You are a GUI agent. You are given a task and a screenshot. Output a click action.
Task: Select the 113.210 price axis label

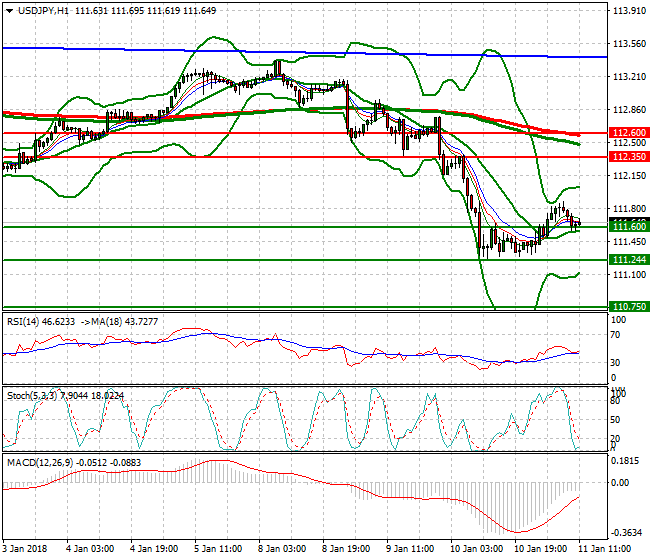coord(629,77)
